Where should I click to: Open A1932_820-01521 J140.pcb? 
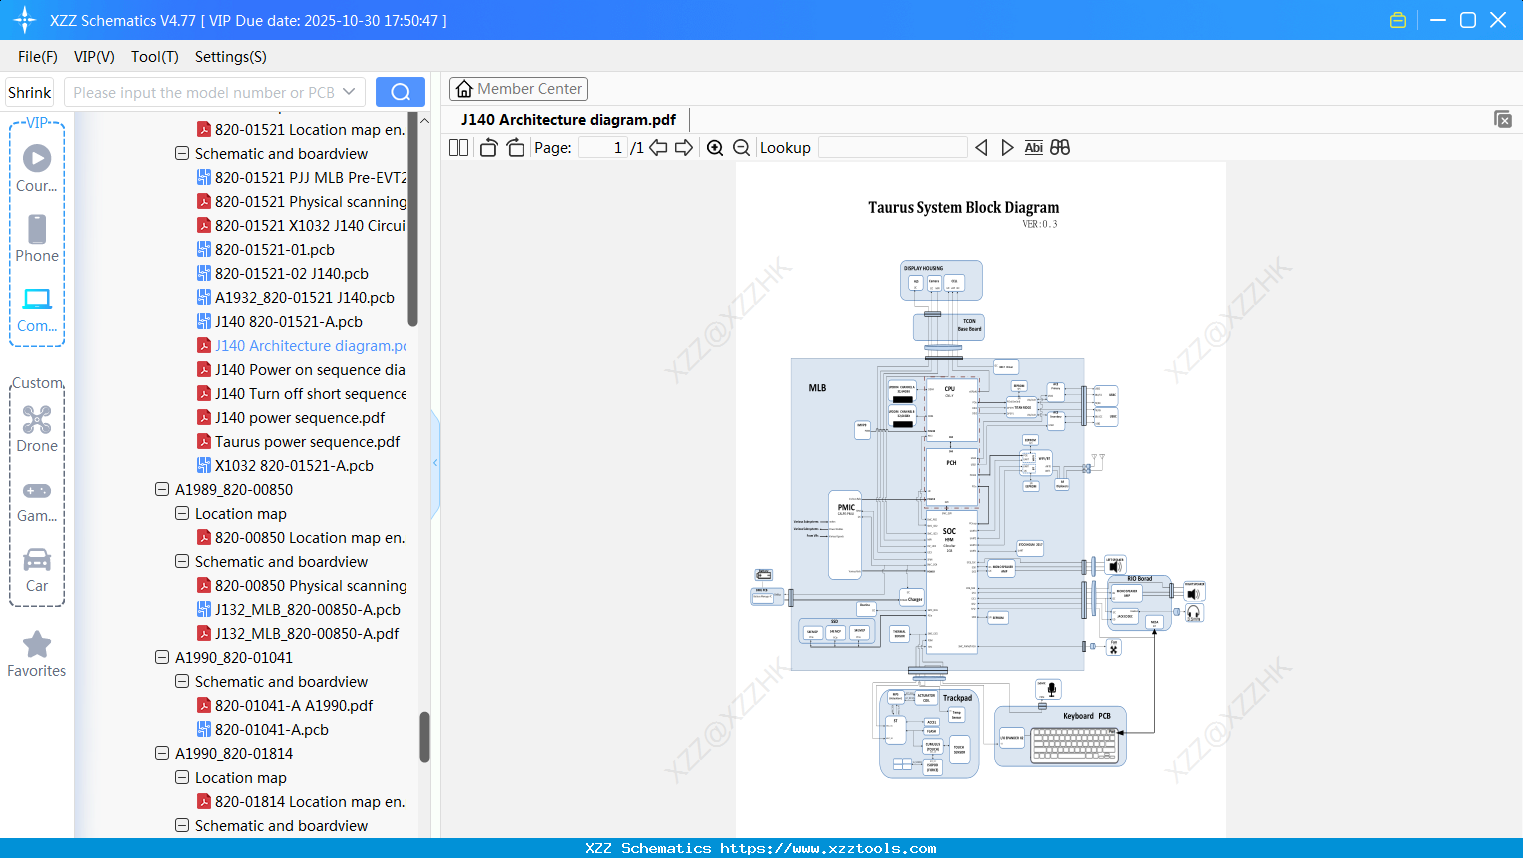pyautogui.click(x=296, y=298)
